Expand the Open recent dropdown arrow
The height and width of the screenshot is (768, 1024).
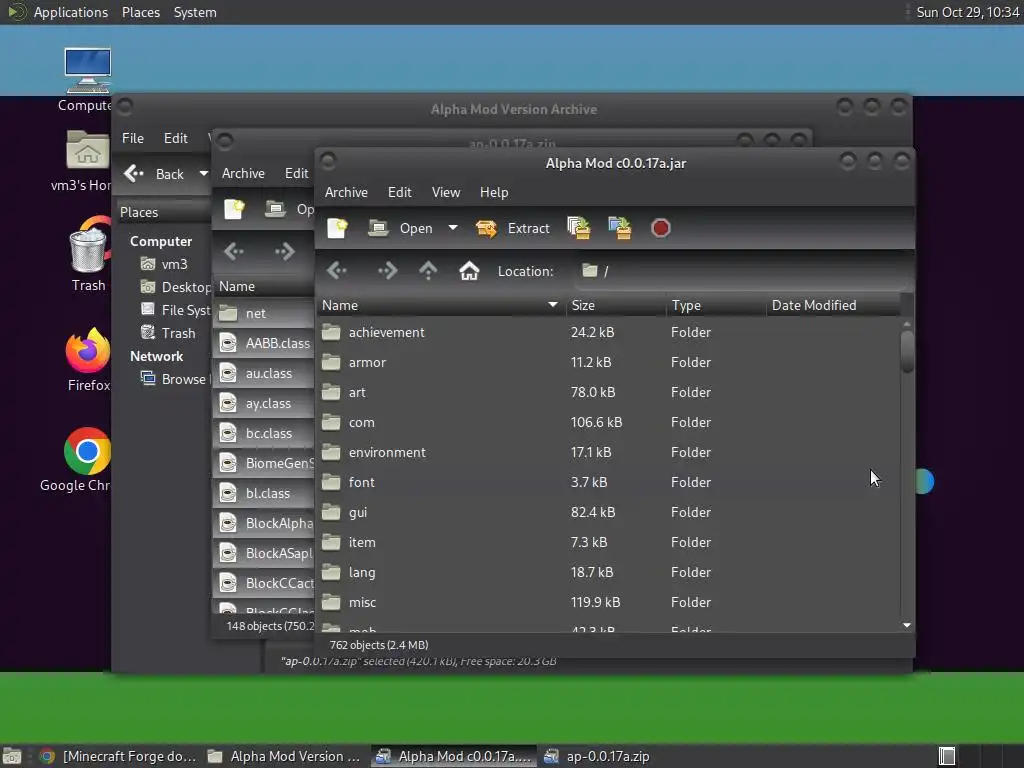453,228
